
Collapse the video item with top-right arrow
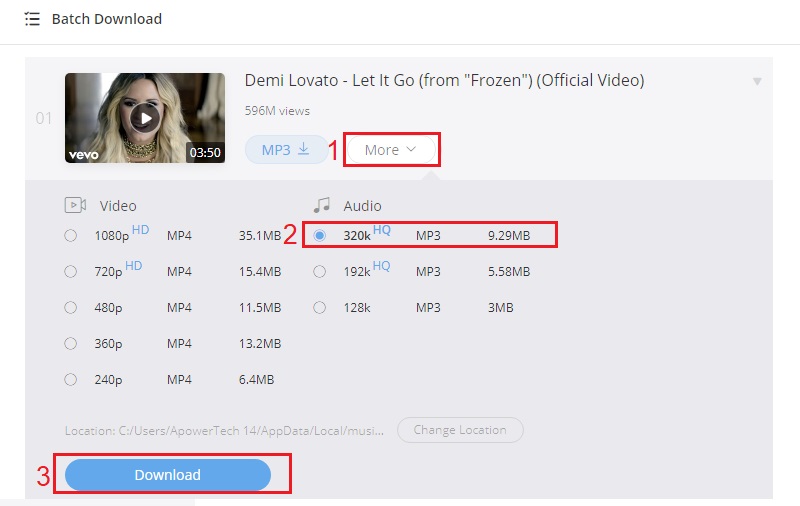(757, 81)
